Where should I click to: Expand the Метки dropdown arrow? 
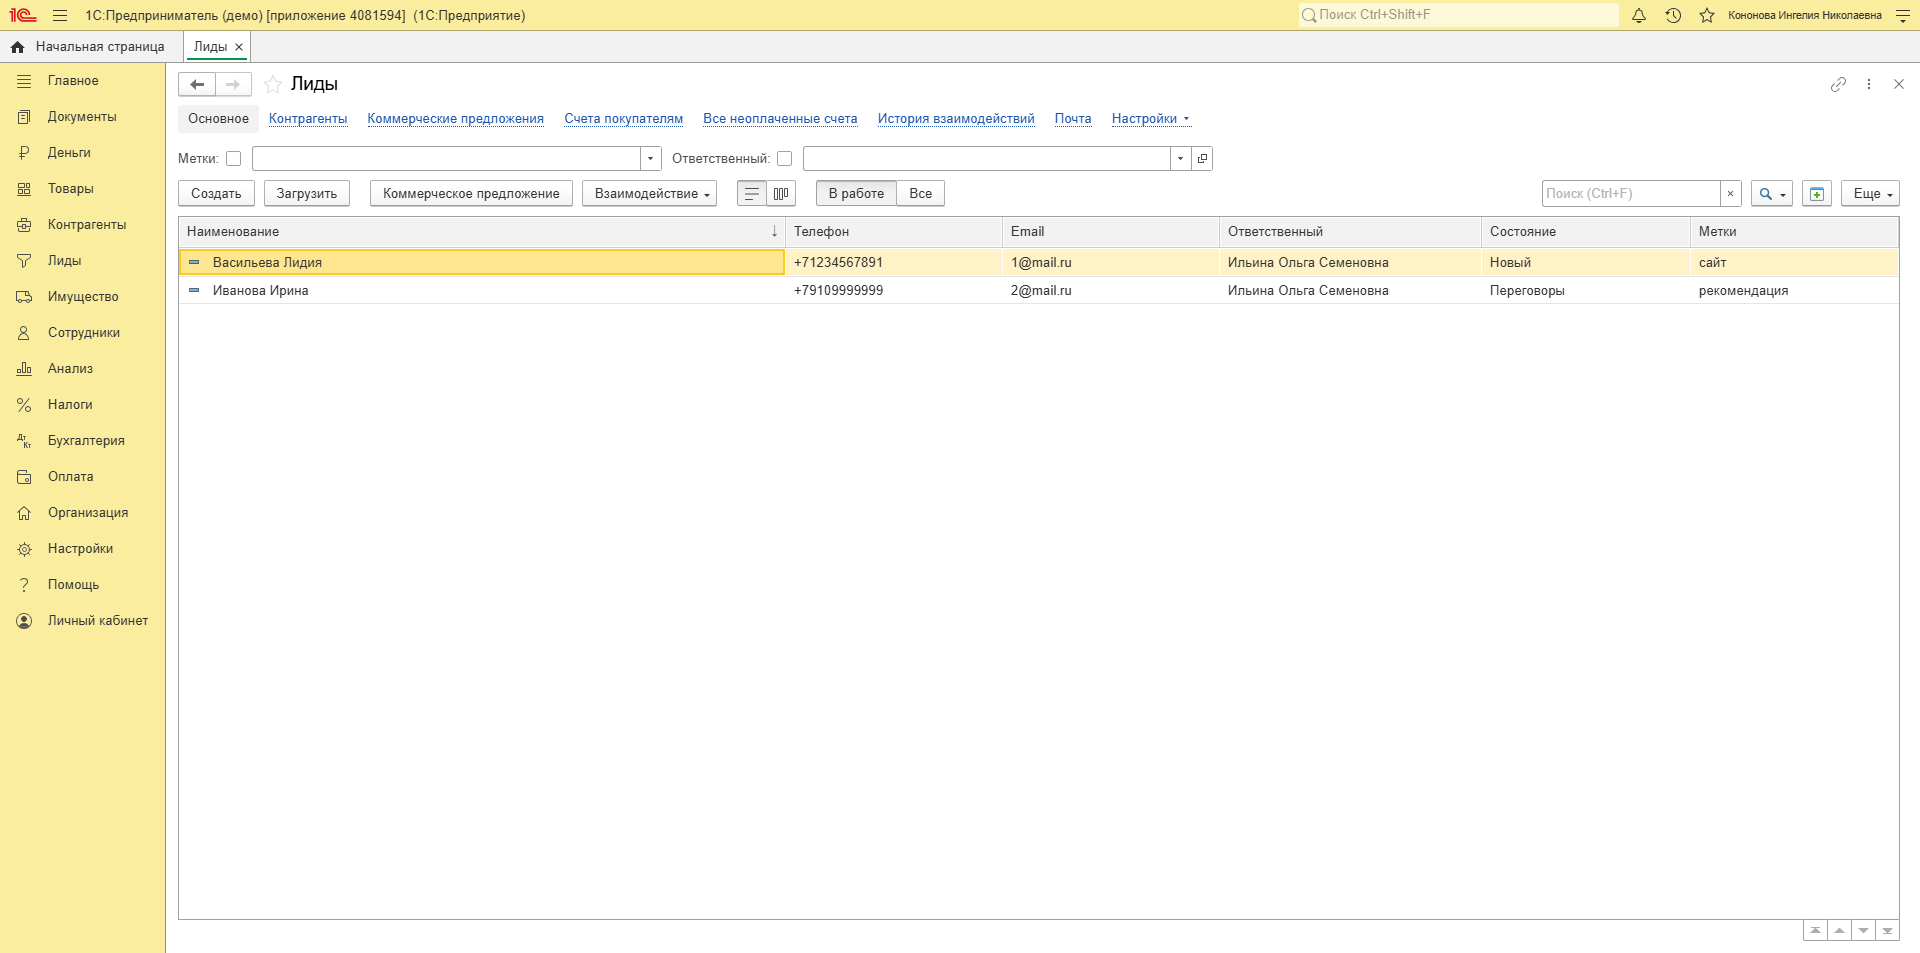[x=651, y=158]
